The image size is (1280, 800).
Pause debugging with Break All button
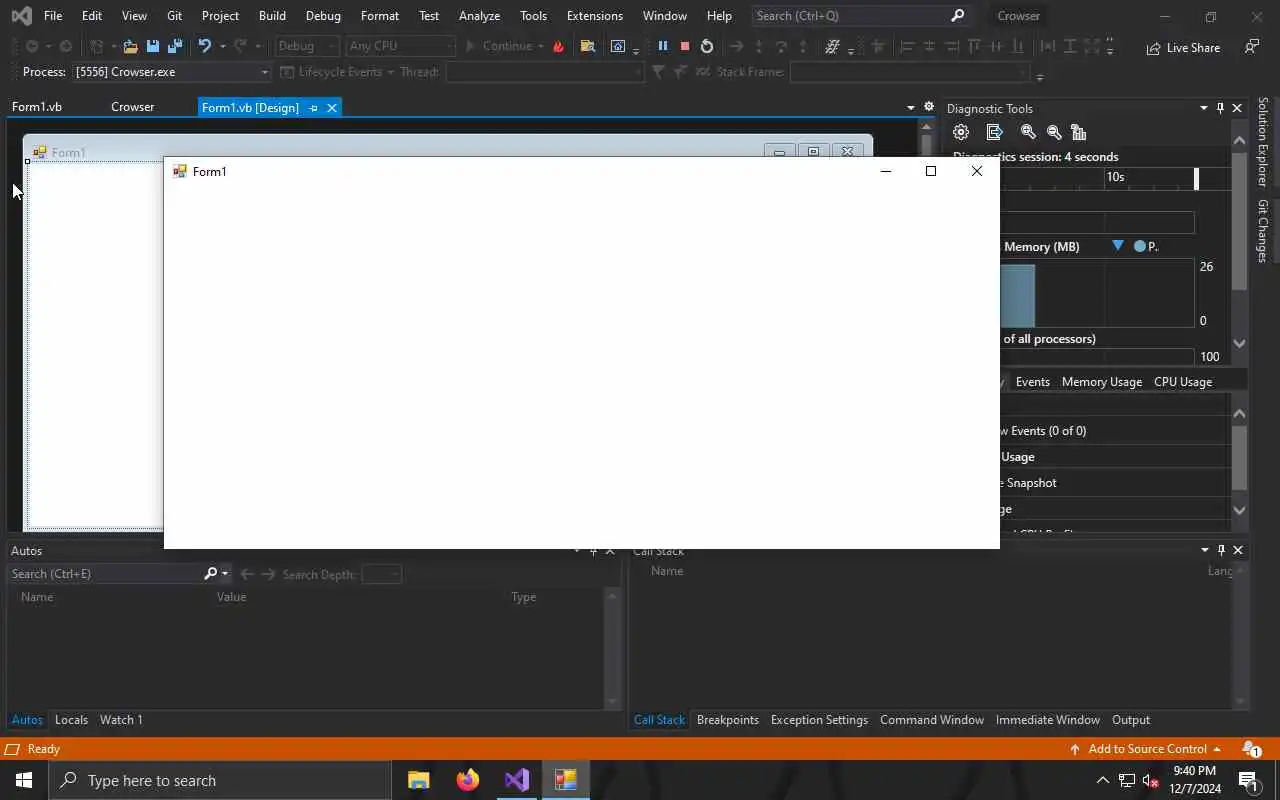point(662,46)
